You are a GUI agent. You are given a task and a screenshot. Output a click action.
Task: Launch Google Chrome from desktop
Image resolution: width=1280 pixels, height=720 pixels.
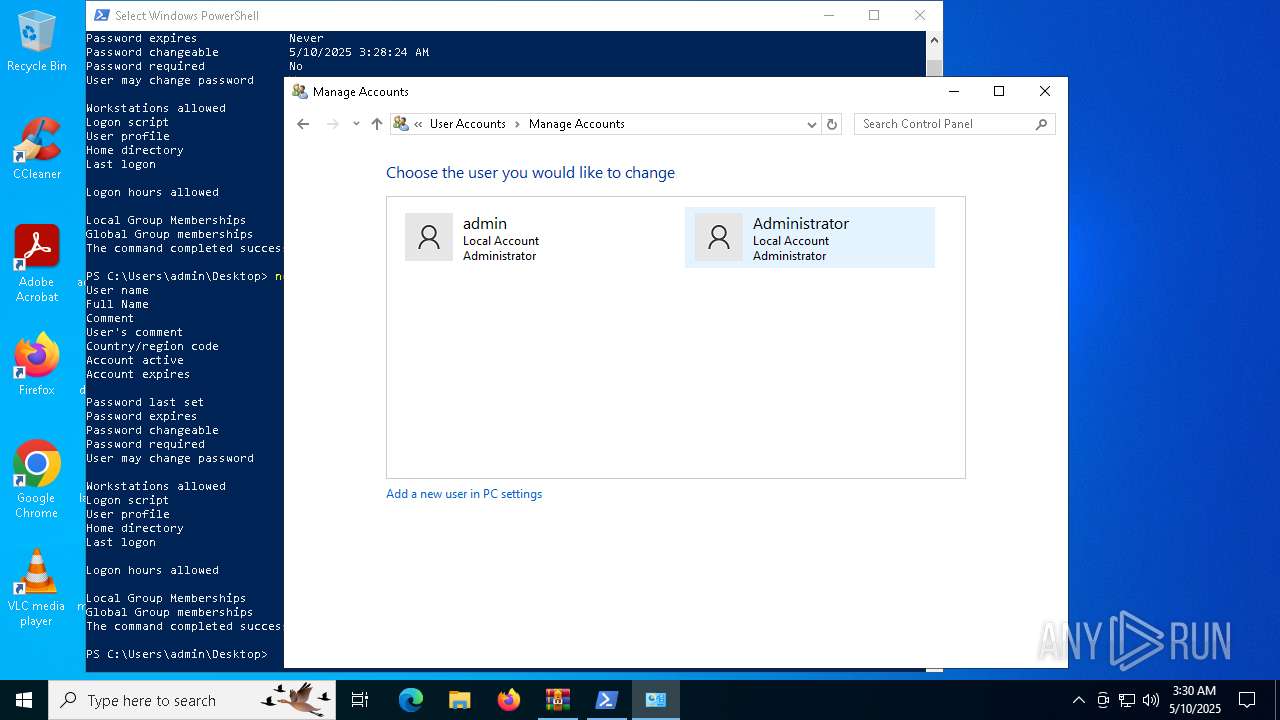click(x=37, y=479)
